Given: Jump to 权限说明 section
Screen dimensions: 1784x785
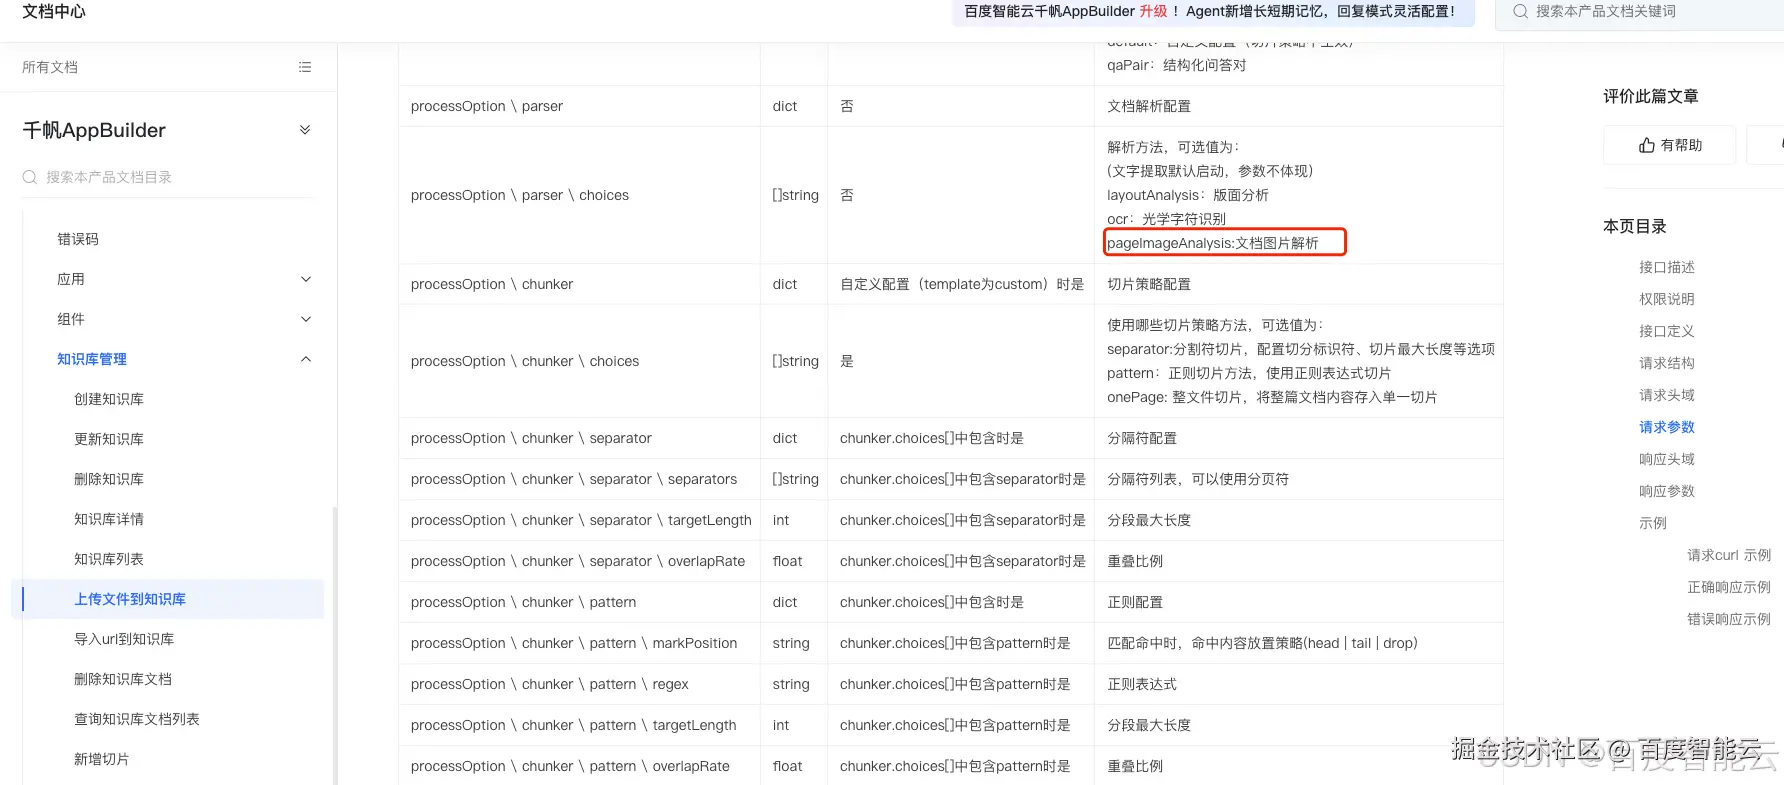Looking at the screenshot, I should click(1667, 299).
